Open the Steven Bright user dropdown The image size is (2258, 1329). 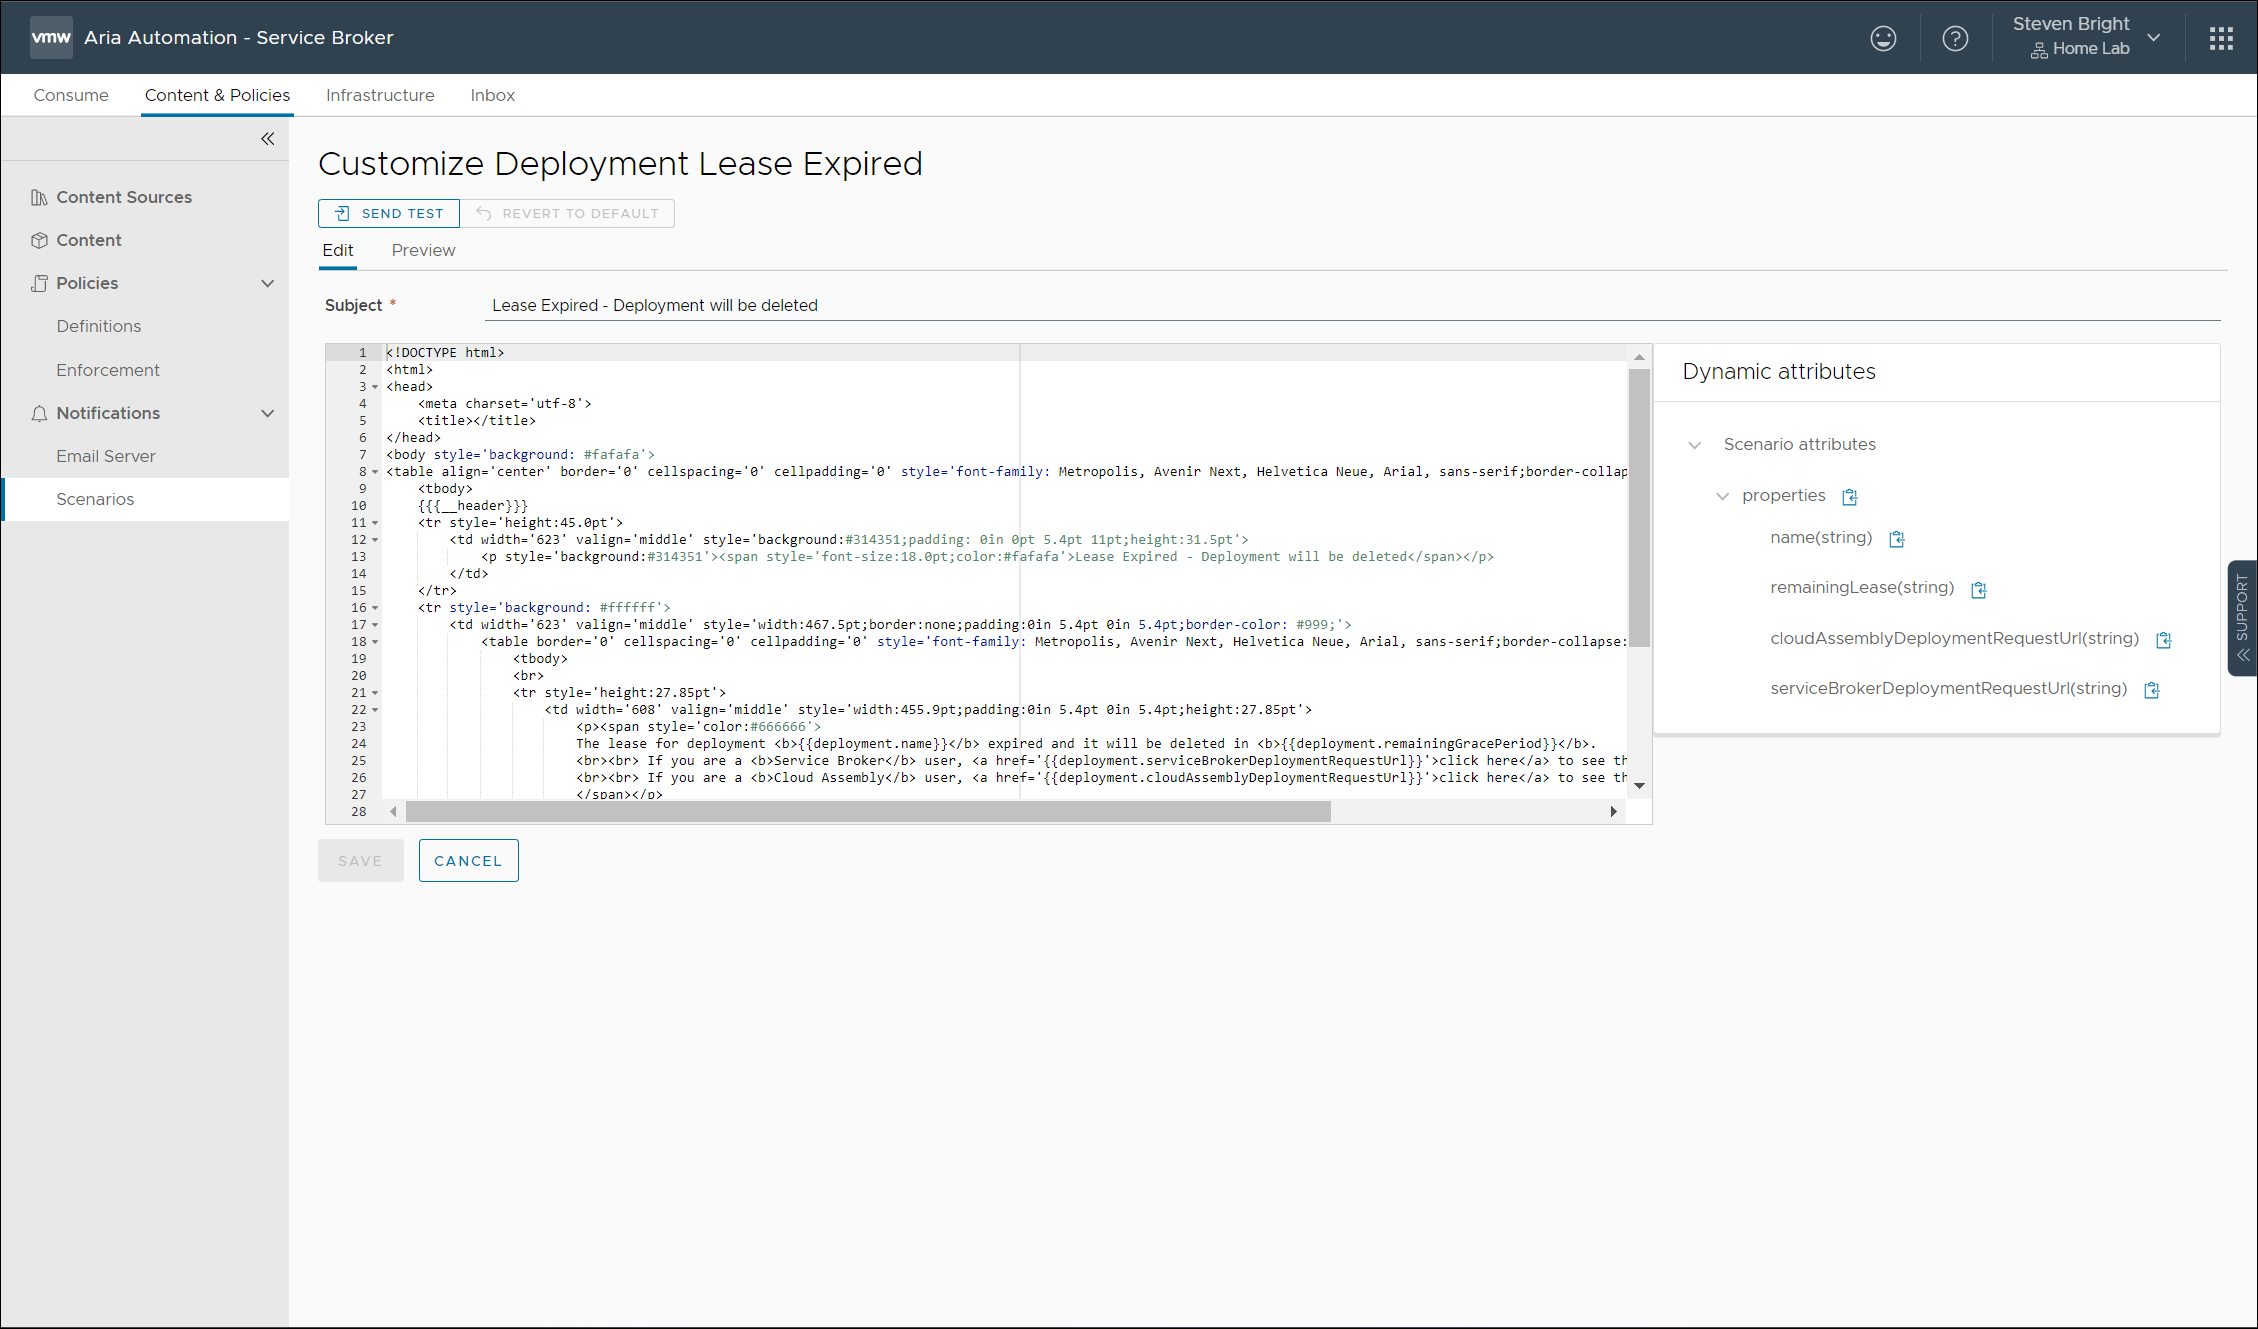click(x=2153, y=37)
